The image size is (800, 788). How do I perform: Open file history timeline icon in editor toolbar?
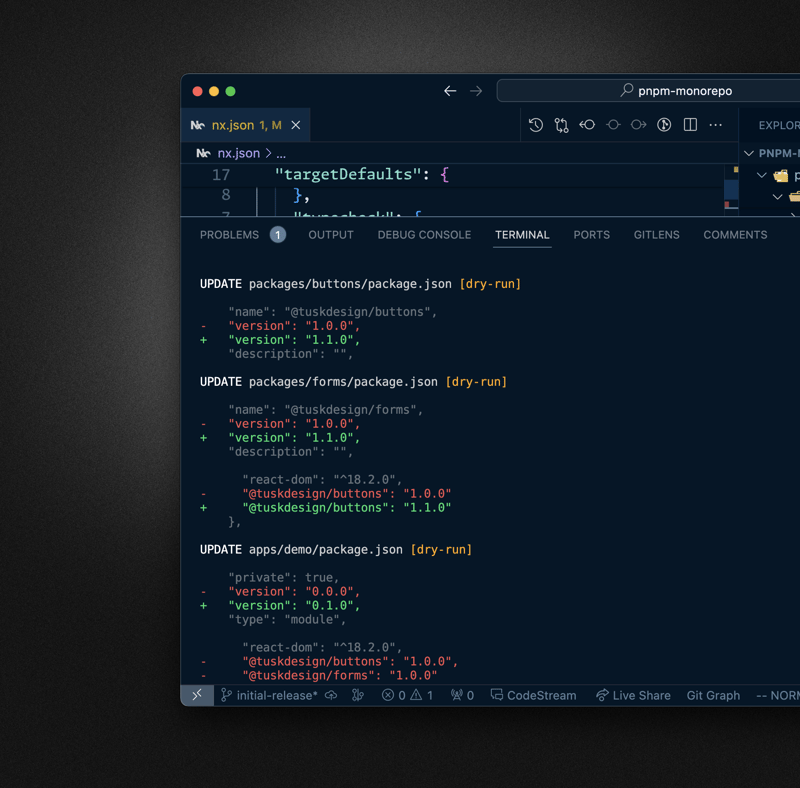click(536, 125)
